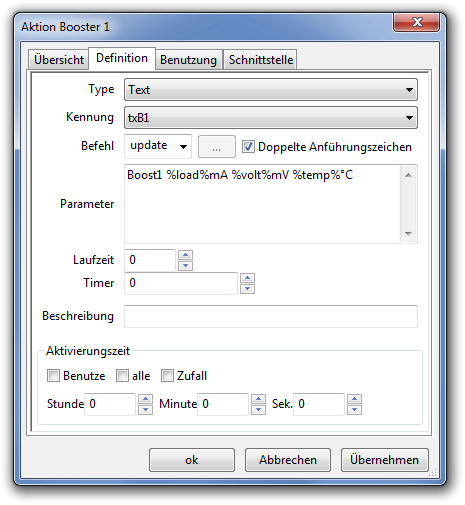
Task: Decrement the Minute spinner down arrow
Action: (258, 410)
